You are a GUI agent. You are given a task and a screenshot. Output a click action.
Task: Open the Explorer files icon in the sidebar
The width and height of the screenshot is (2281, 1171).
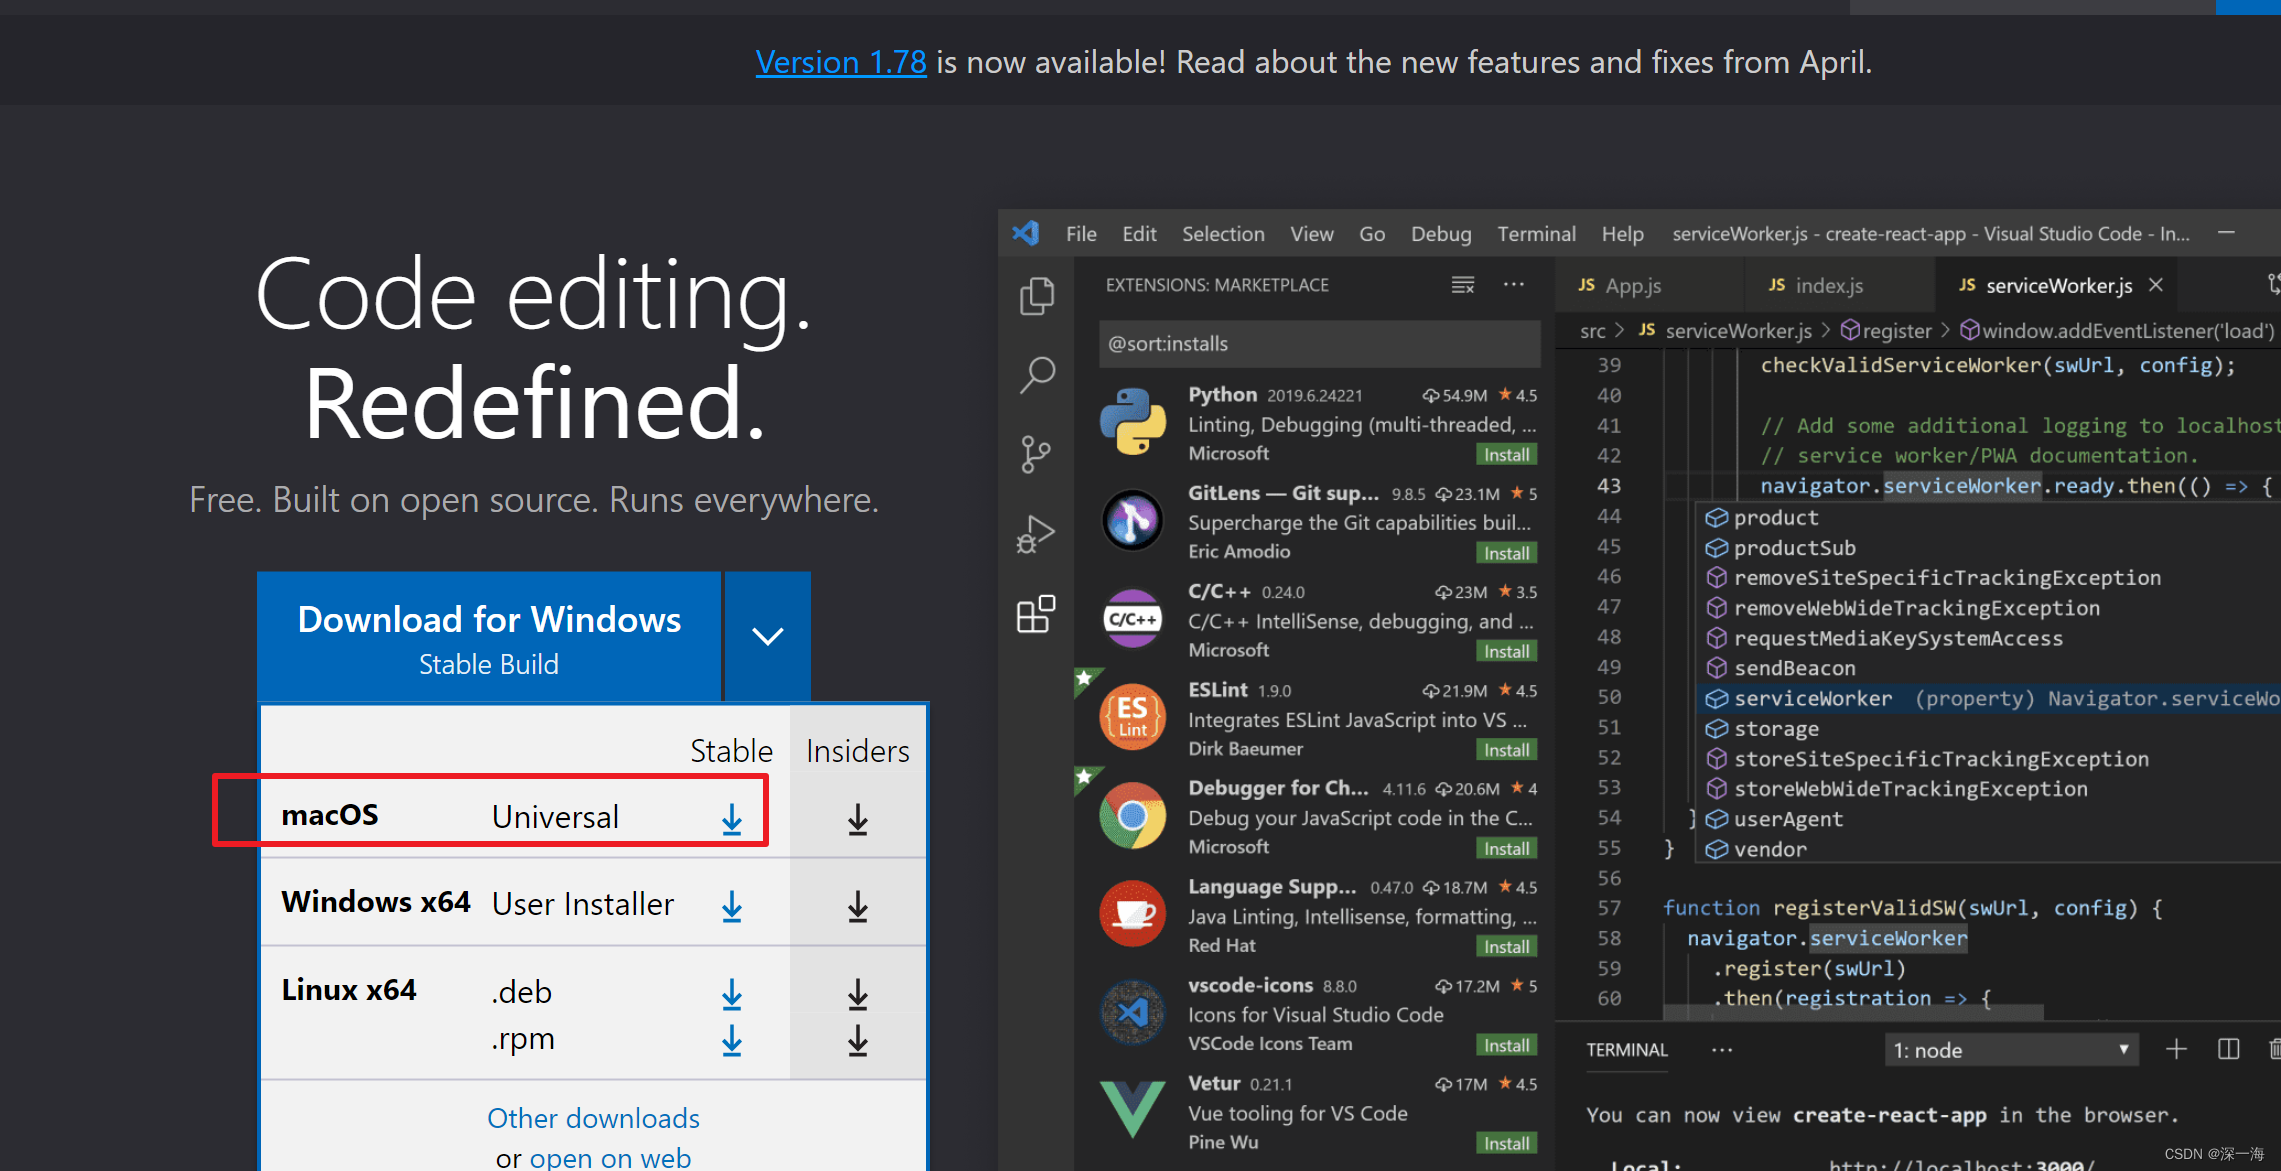pyautogui.click(x=1036, y=296)
